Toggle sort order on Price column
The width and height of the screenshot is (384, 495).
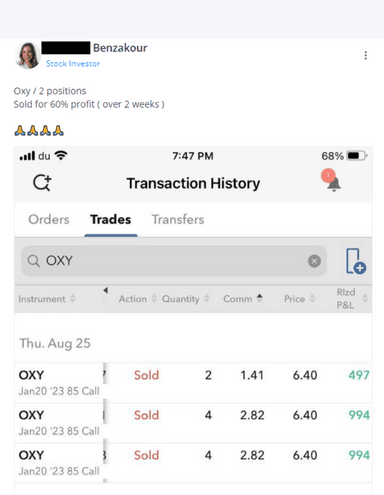point(299,299)
